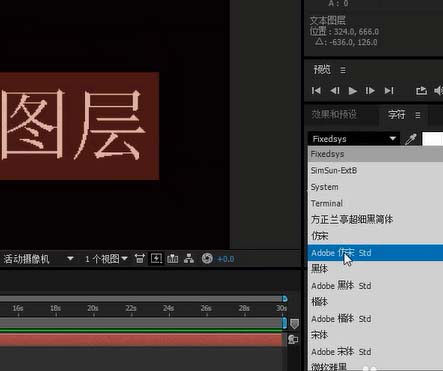This screenshot has width=443, height=371.
Task: Select Adobe 楷体 Std font
Action: click(x=375, y=319)
